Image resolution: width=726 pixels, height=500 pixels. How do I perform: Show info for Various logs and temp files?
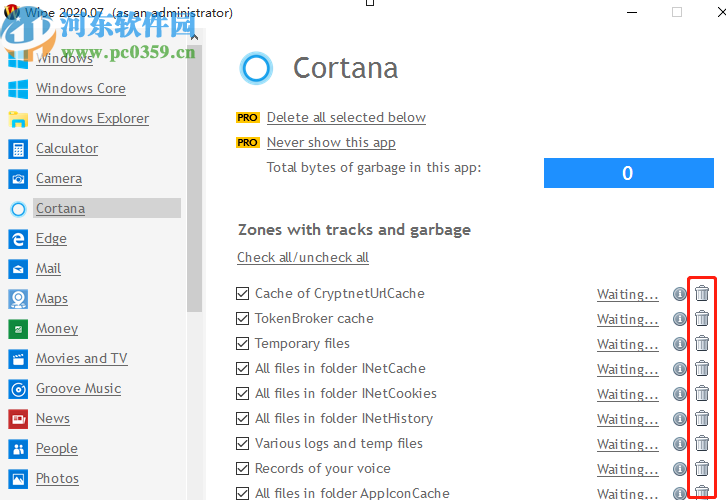pyautogui.click(x=679, y=444)
